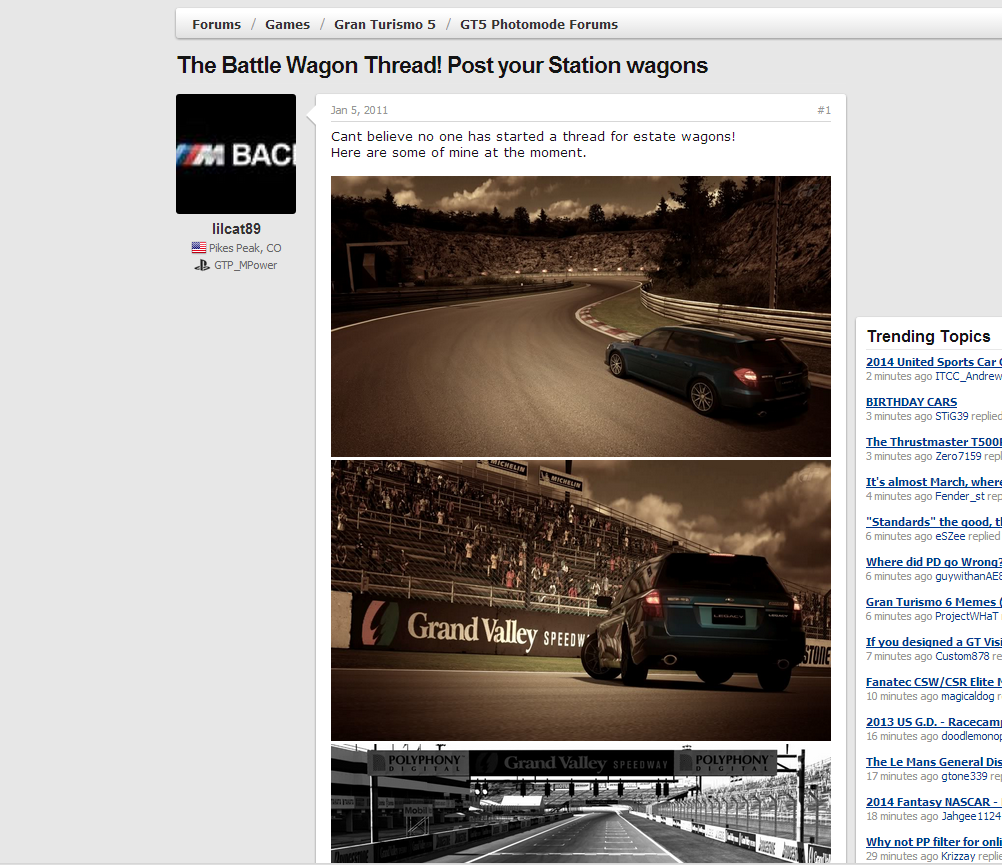This screenshot has height=865, width=1002.
Task: Open the Fanatec CSW/CSR Elite topic
Action: point(934,682)
